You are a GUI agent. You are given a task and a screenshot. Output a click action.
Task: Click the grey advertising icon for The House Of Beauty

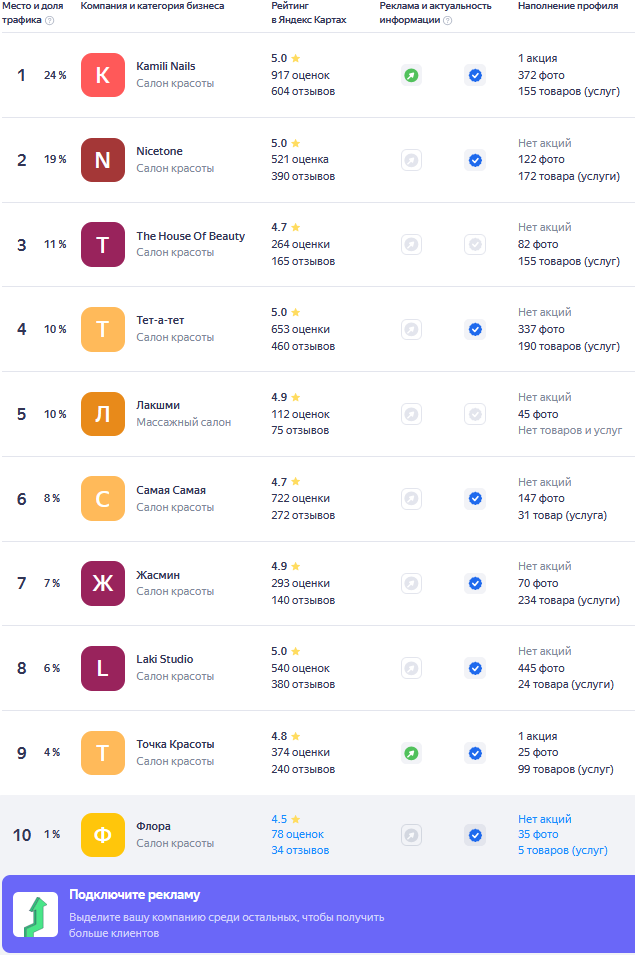[x=412, y=245]
